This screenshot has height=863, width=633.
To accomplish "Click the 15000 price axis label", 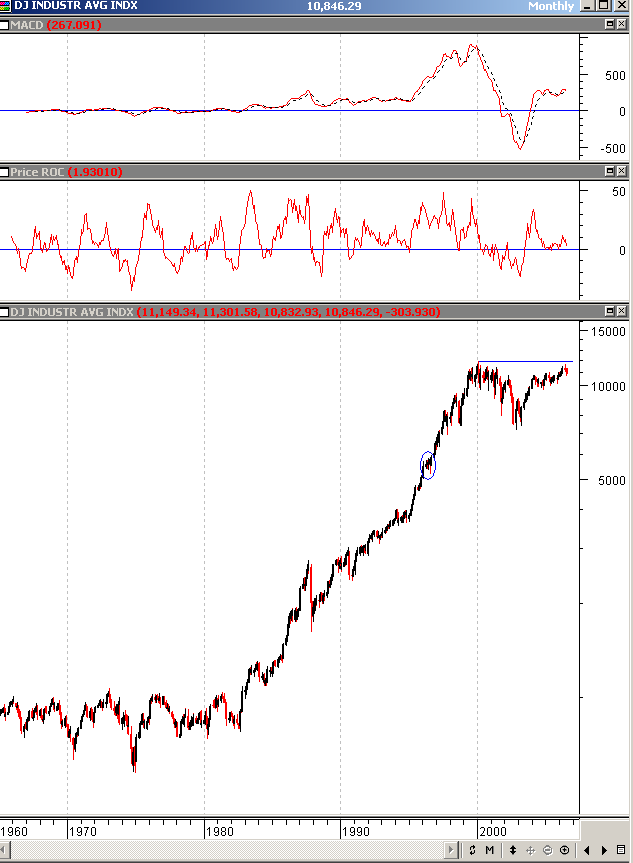I will pos(608,331).
